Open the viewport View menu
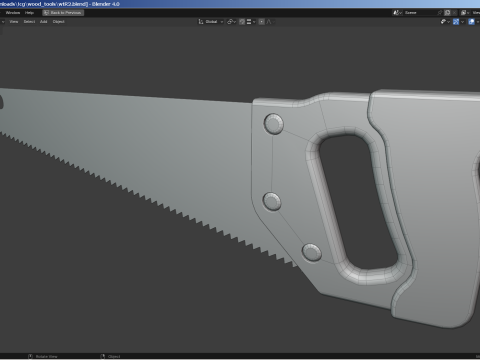This screenshot has width=480, height=360. click(x=14, y=22)
